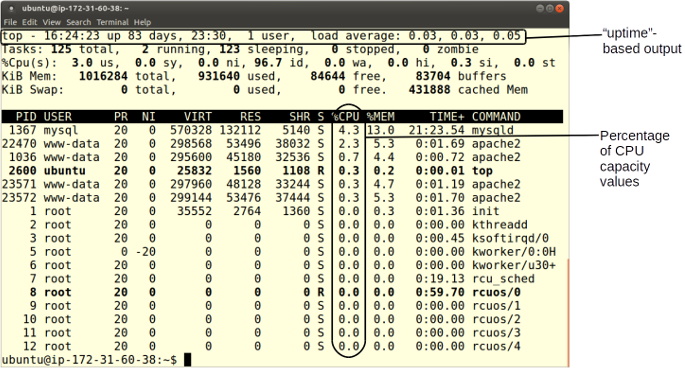Screen dimensions: 685x370
Task: Click the USER column header
Action: click(x=58, y=117)
